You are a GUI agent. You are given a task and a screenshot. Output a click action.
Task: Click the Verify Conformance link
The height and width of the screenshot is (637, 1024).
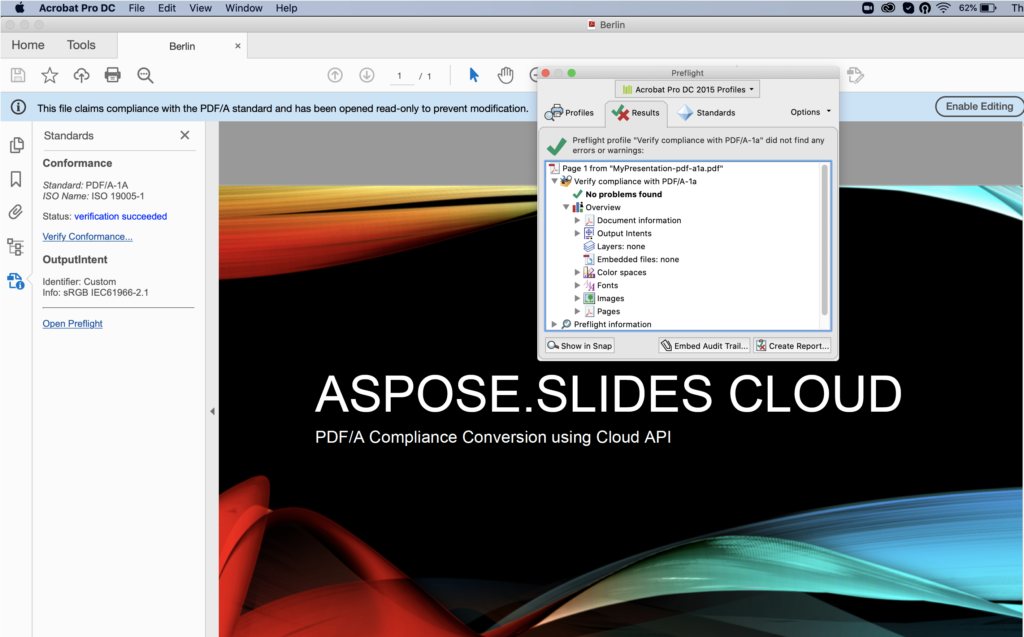click(87, 237)
